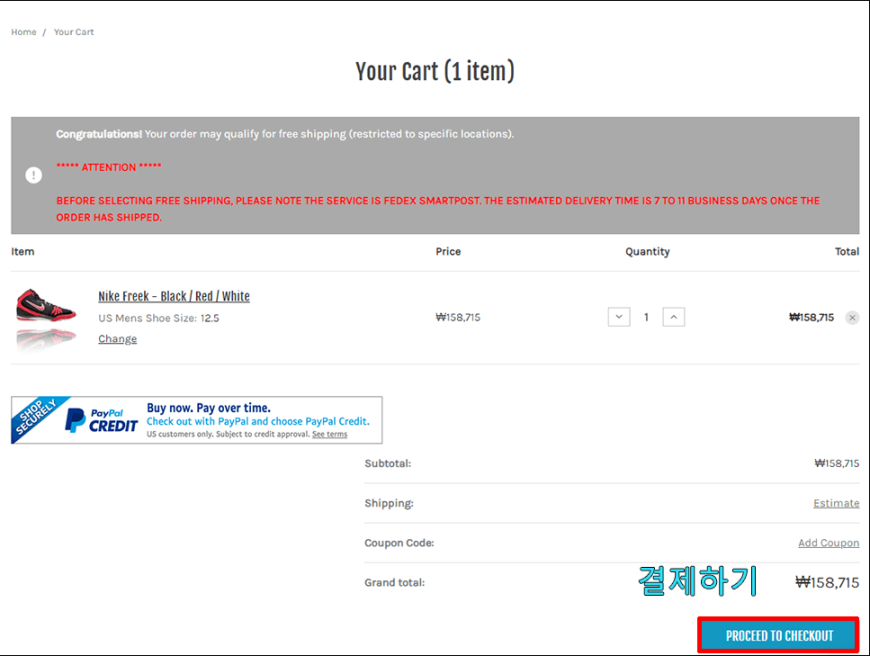View PayPal Credit terms

coord(330,434)
